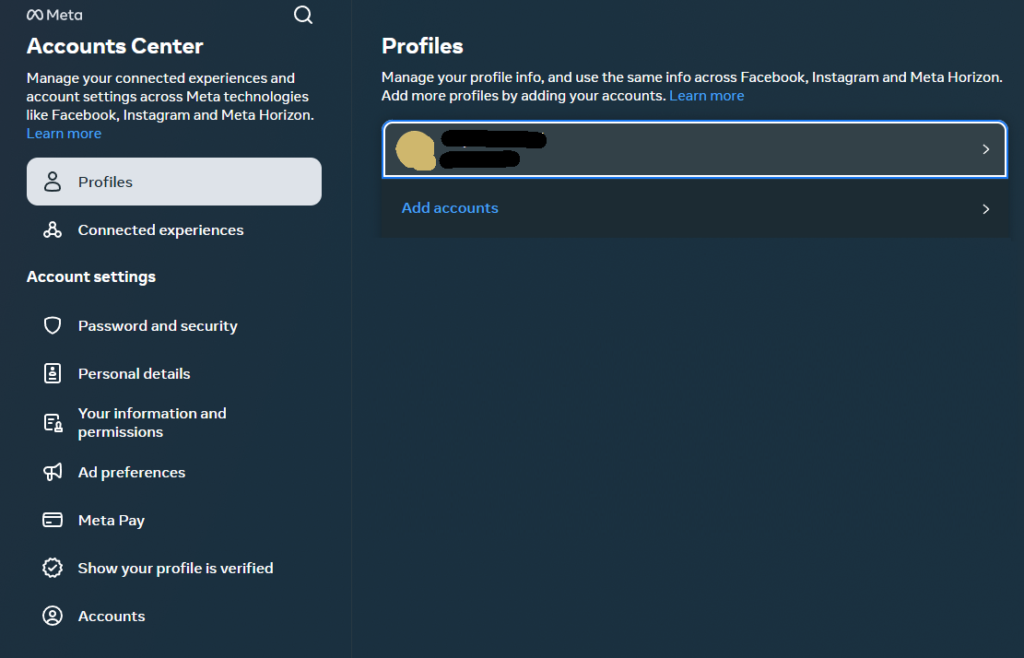
Task: Expand the Add accounts chevron
Action: click(986, 209)
